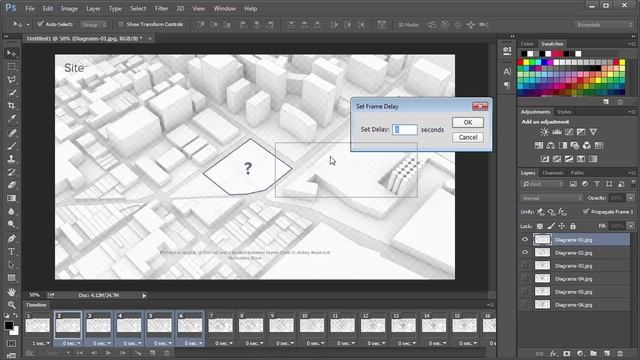Select the Crop tool

coord(11,106)
